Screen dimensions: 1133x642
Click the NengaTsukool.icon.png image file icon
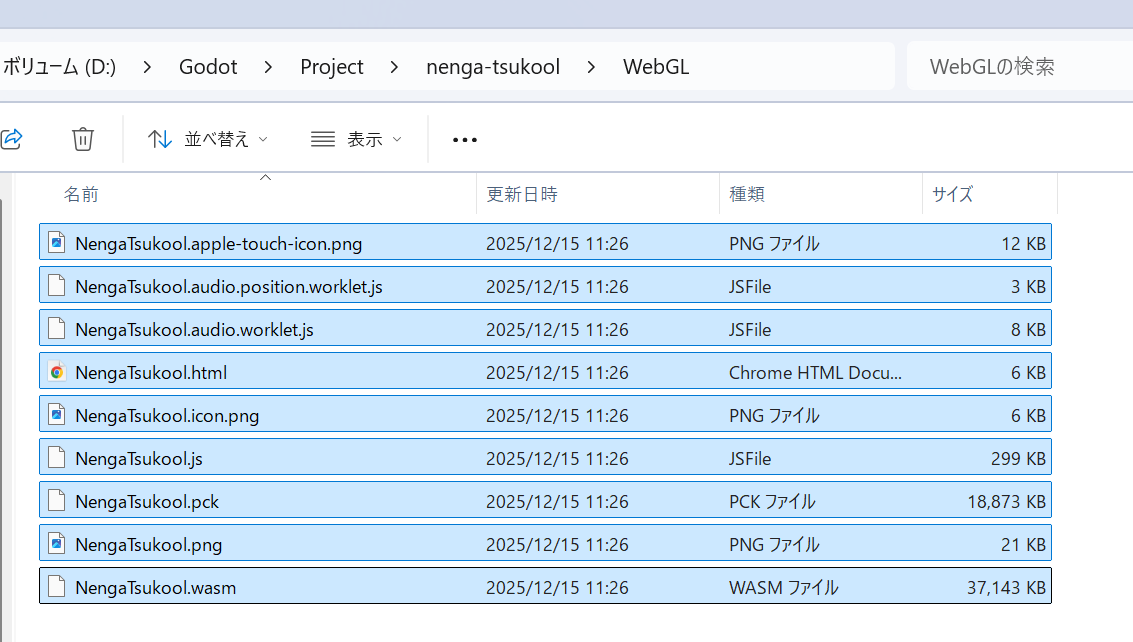(57, 415)
